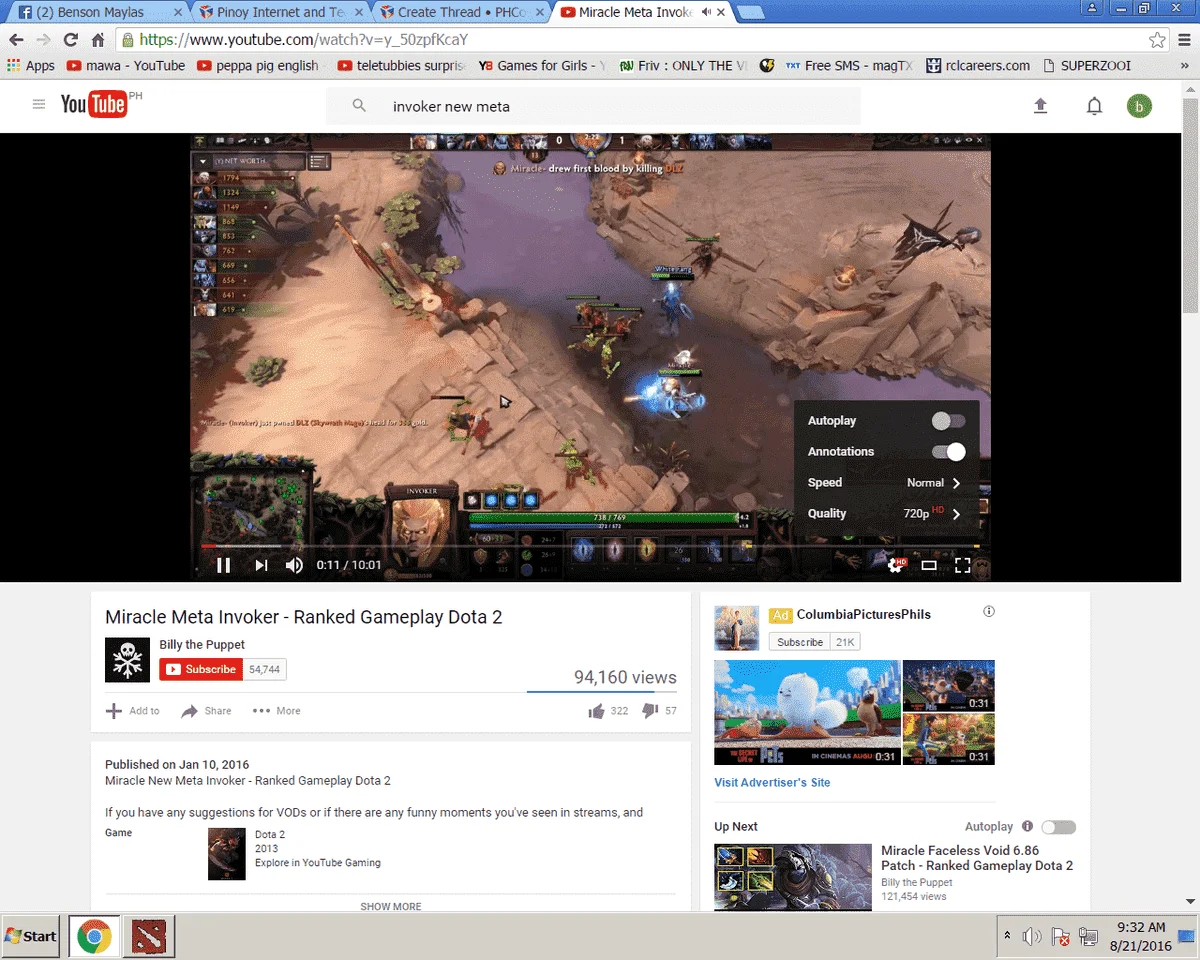Disable Annotations in the player settings menu
This screenshot has height=960, width=1200.
(949, 452)
